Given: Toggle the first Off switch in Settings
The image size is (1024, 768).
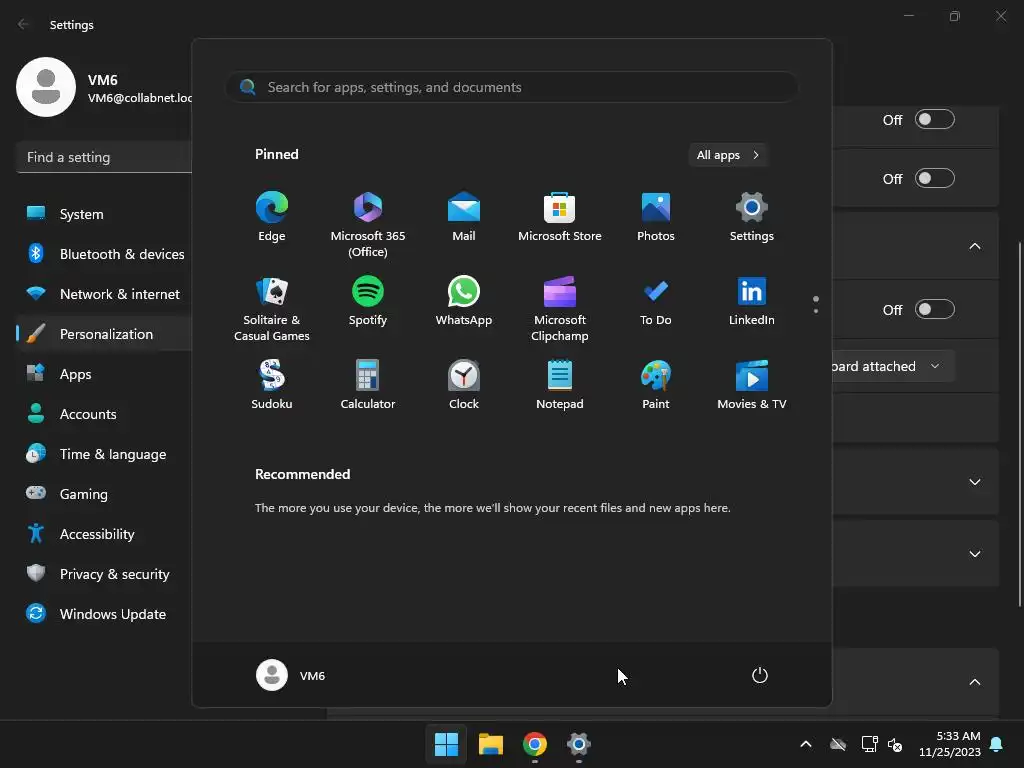Looking at the screenshot, I should point(935,120).
